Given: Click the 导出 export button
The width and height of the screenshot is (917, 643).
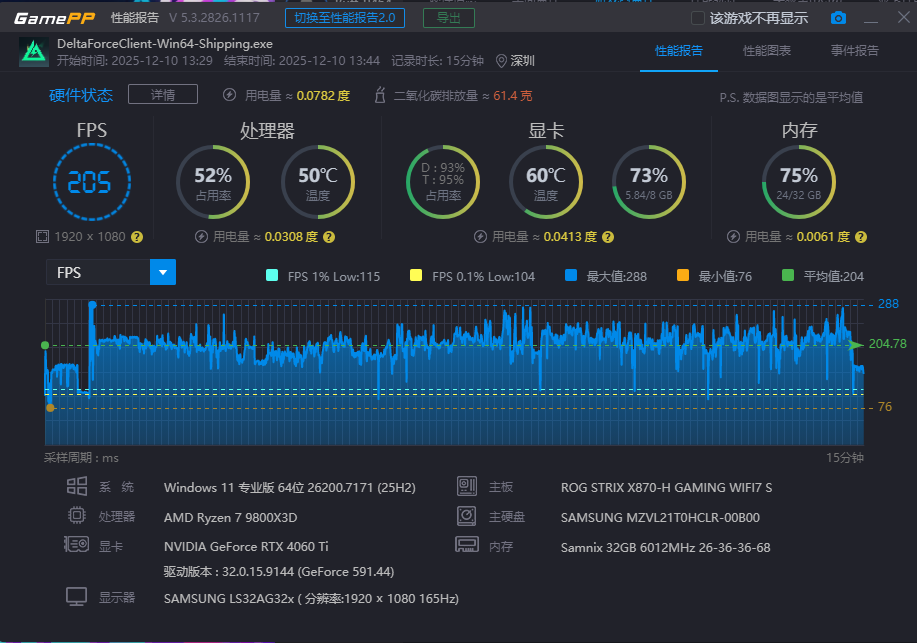Looking at the screenshot, I should [x=448, y=17].
